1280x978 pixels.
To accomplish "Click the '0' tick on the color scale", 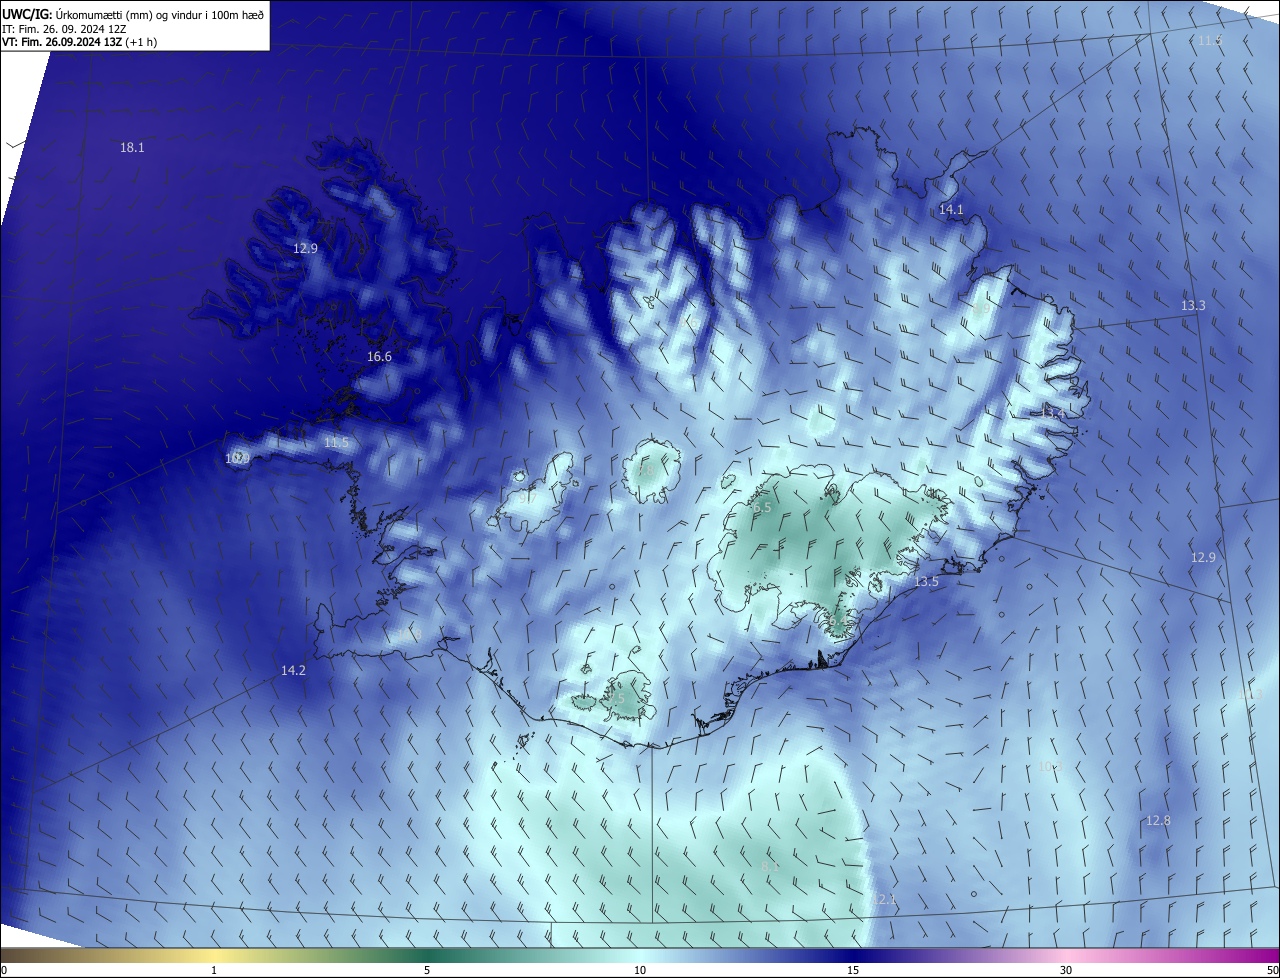I will tap(4, 970).
